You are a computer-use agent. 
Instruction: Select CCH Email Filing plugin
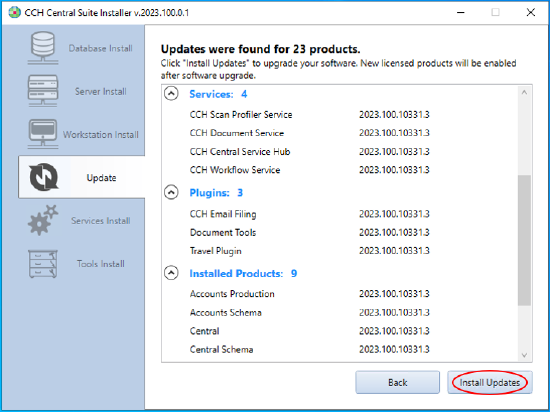(309, 214)
